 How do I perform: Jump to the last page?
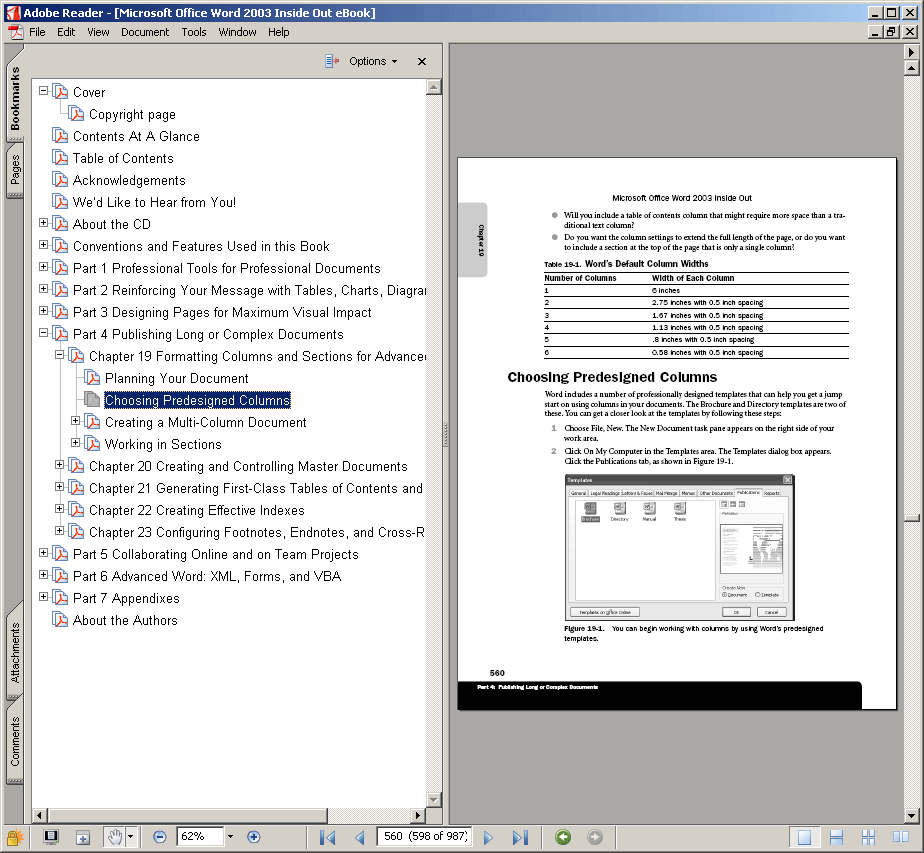(x=520, y=837)
